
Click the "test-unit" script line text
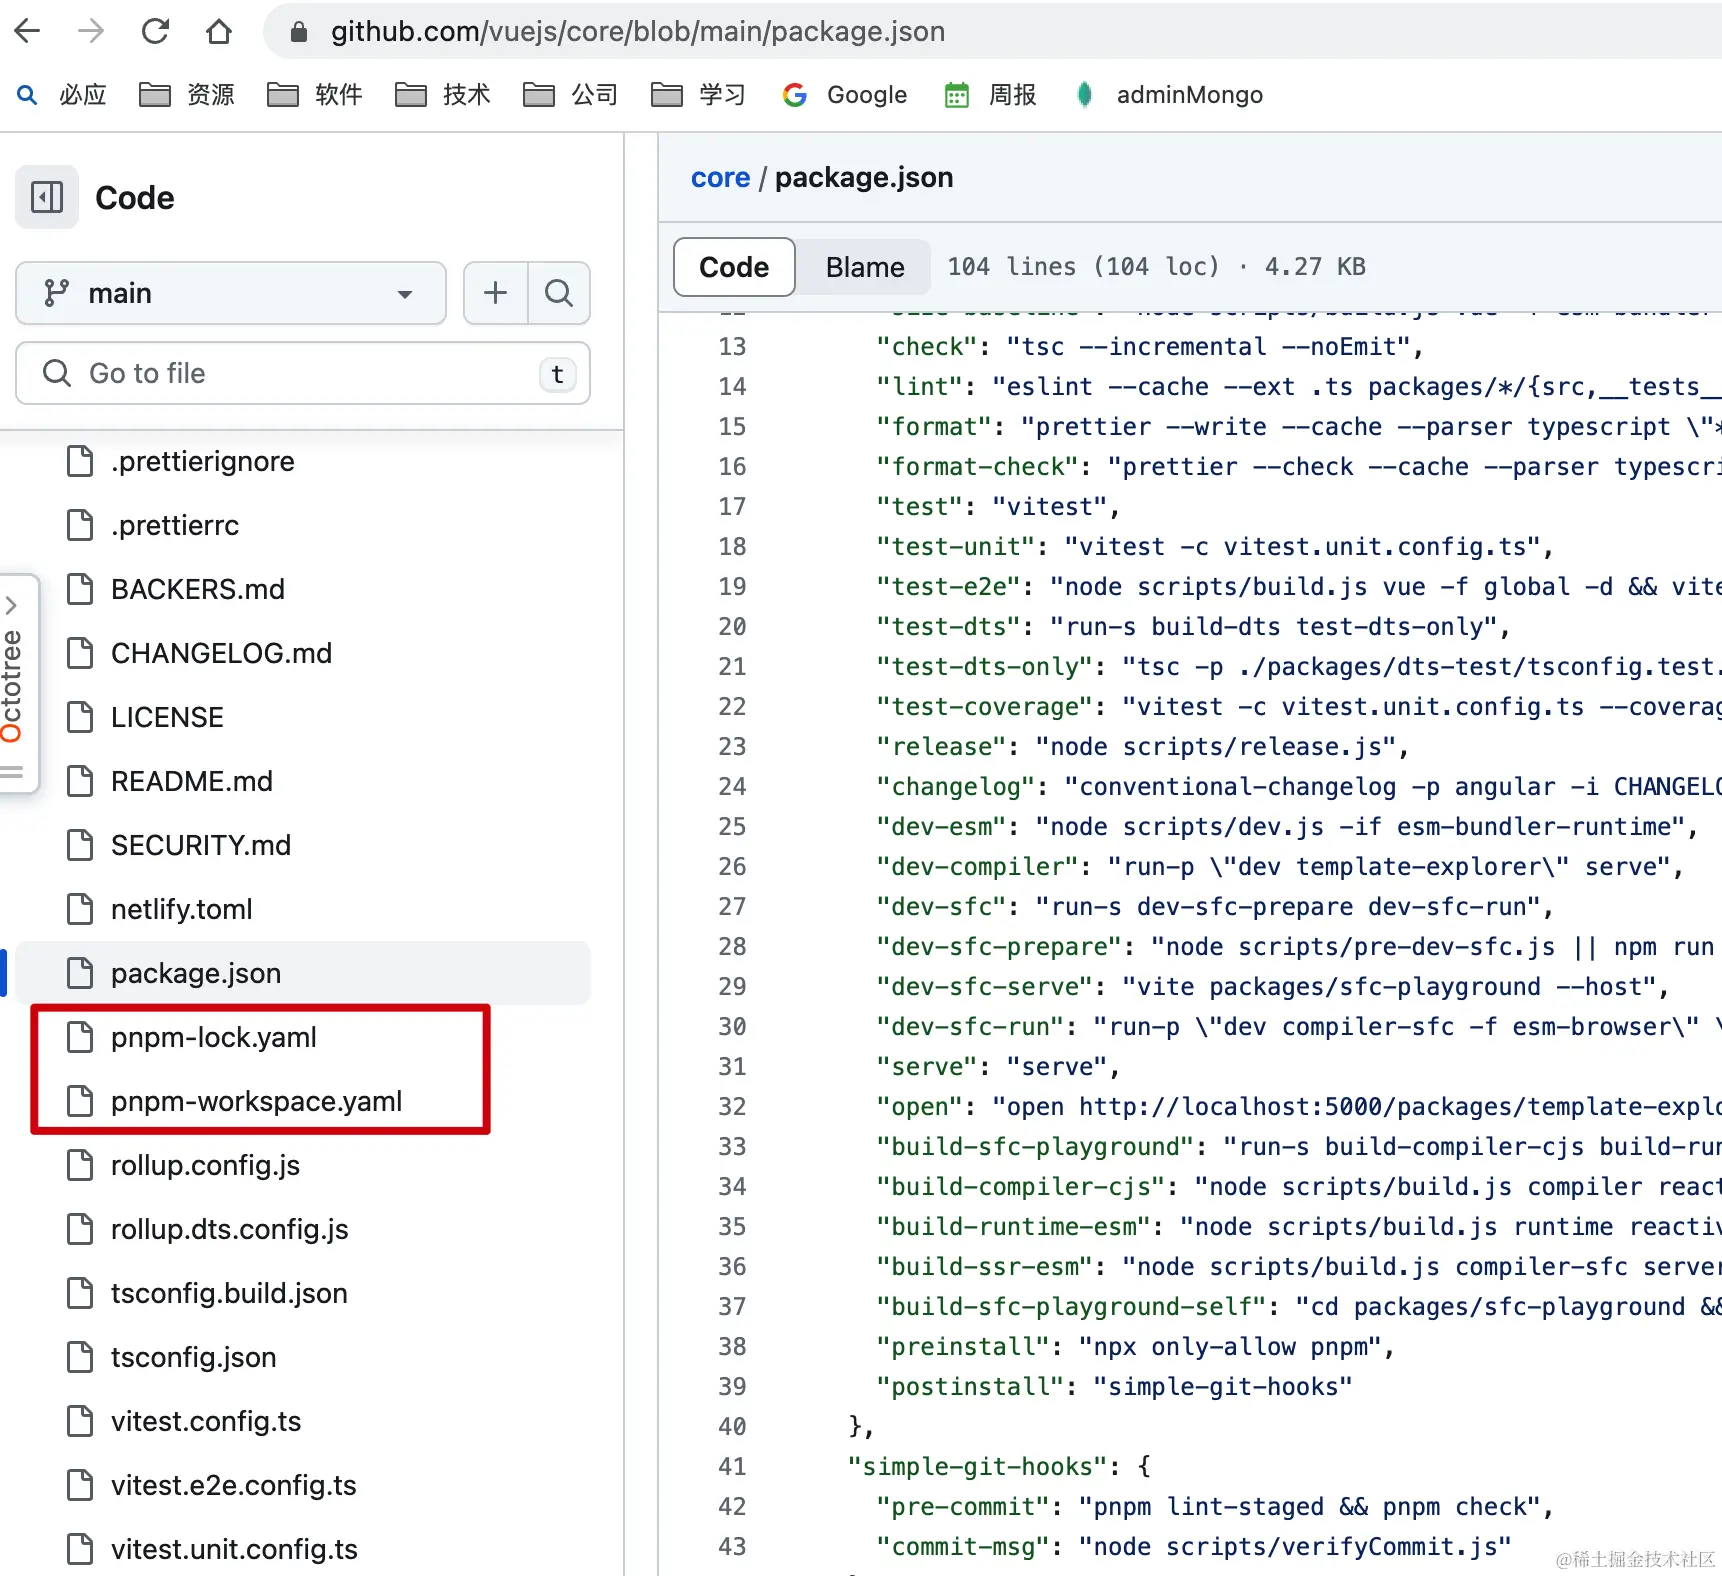tap(1215, 547)
